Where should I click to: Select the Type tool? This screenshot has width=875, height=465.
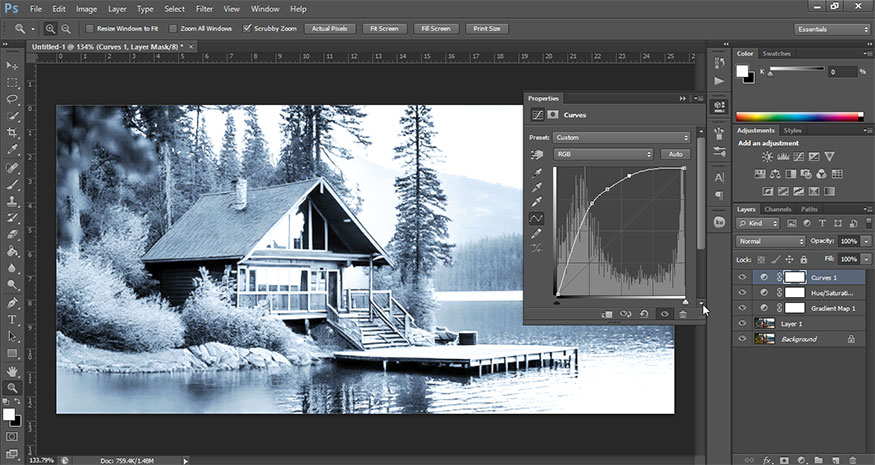coord(13,319)
